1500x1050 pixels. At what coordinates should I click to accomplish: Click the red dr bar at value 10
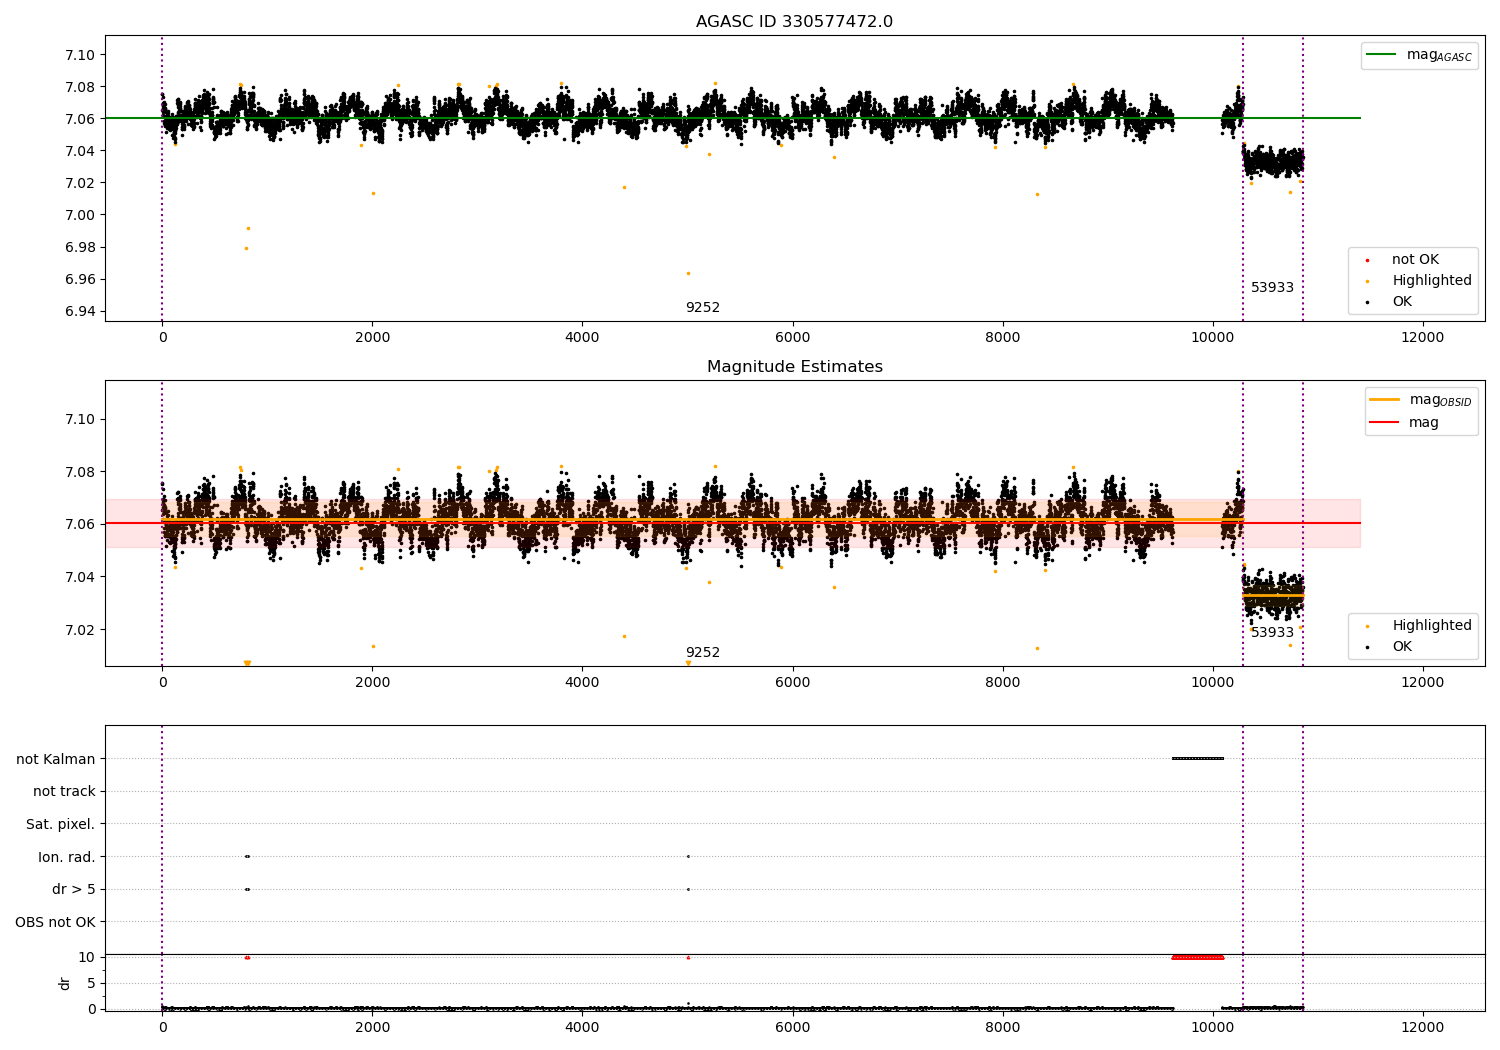1197,957
